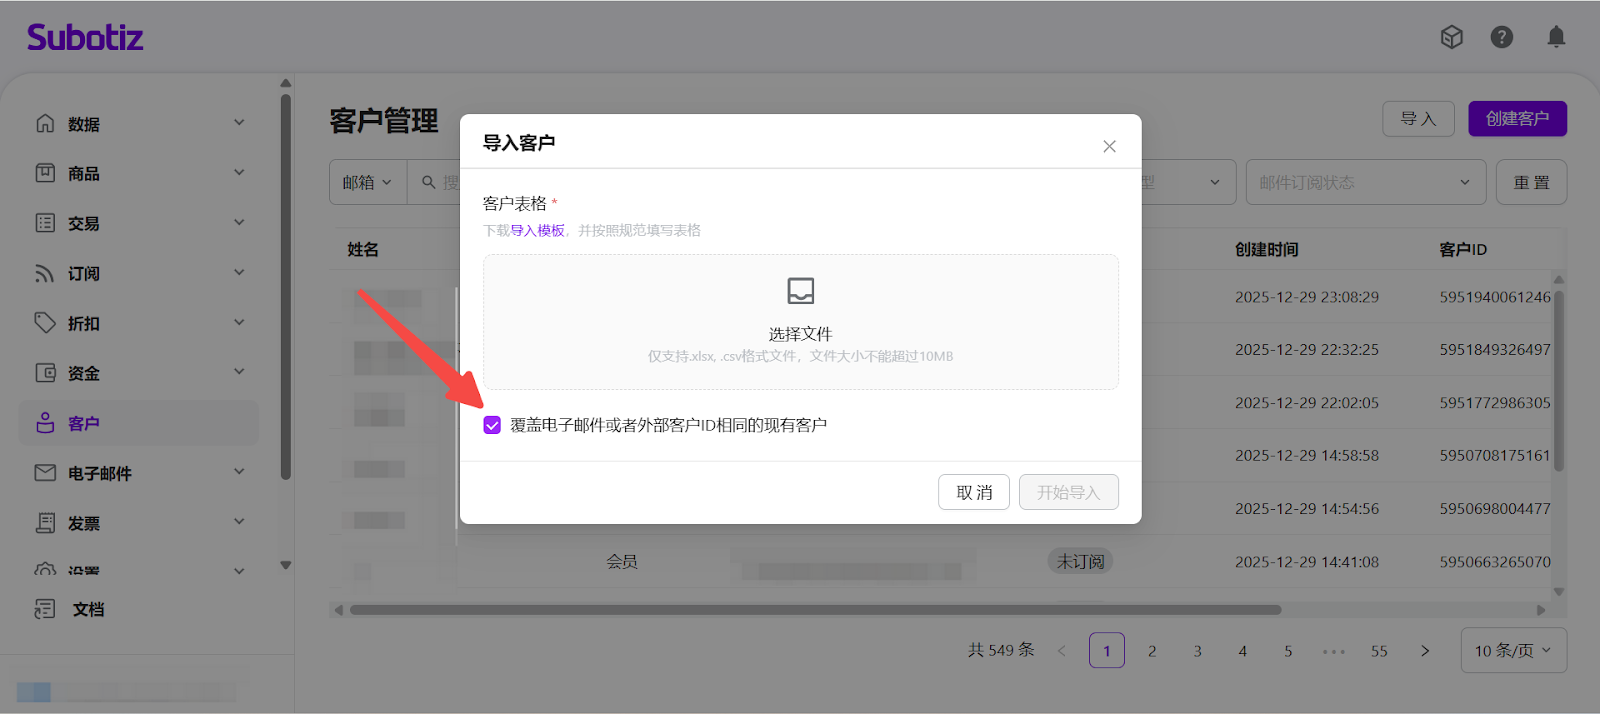Open the 导入模板 download link
The width and height of the screenshot is (1600, 714).
point(537,231)
